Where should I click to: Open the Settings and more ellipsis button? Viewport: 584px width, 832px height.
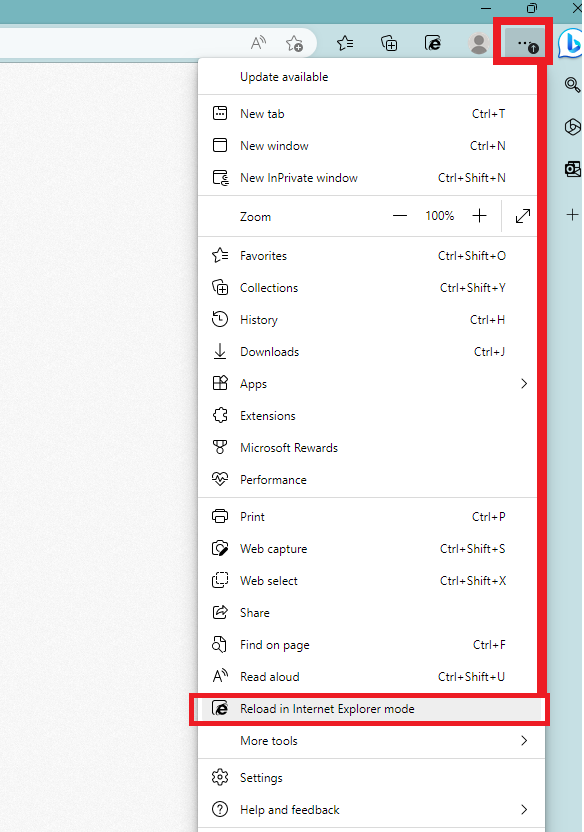coord(524,44)
